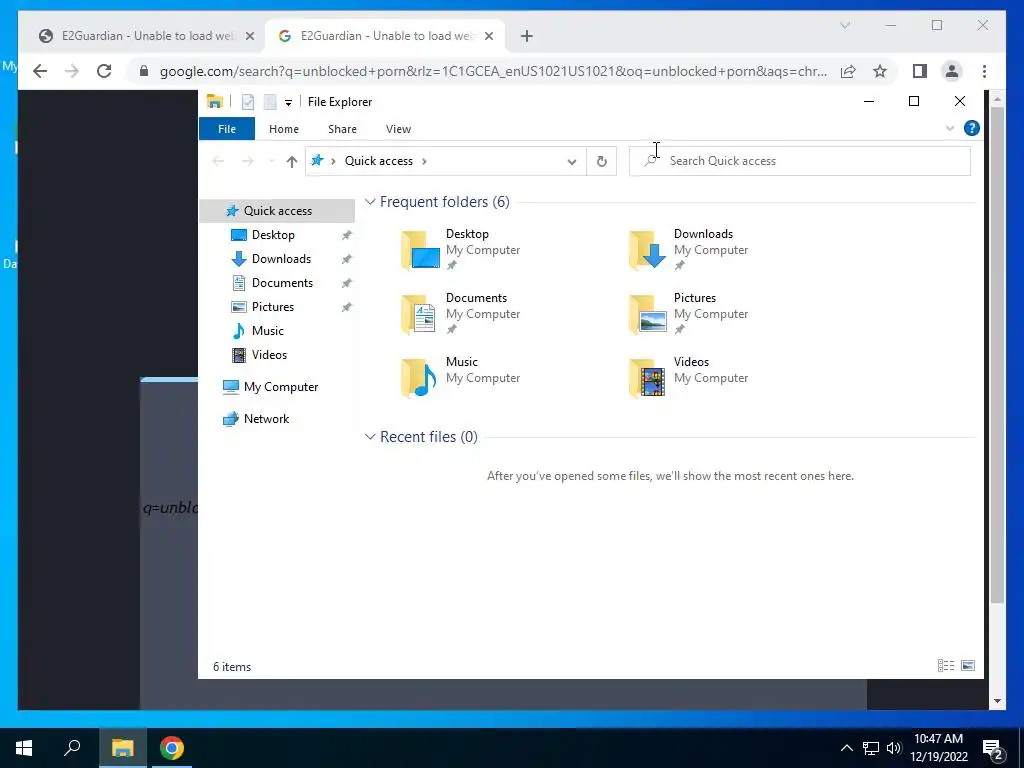Open the Recent locations dropdown arrow
Viewport: 1024px width, 768px height.
click(271, 161)
